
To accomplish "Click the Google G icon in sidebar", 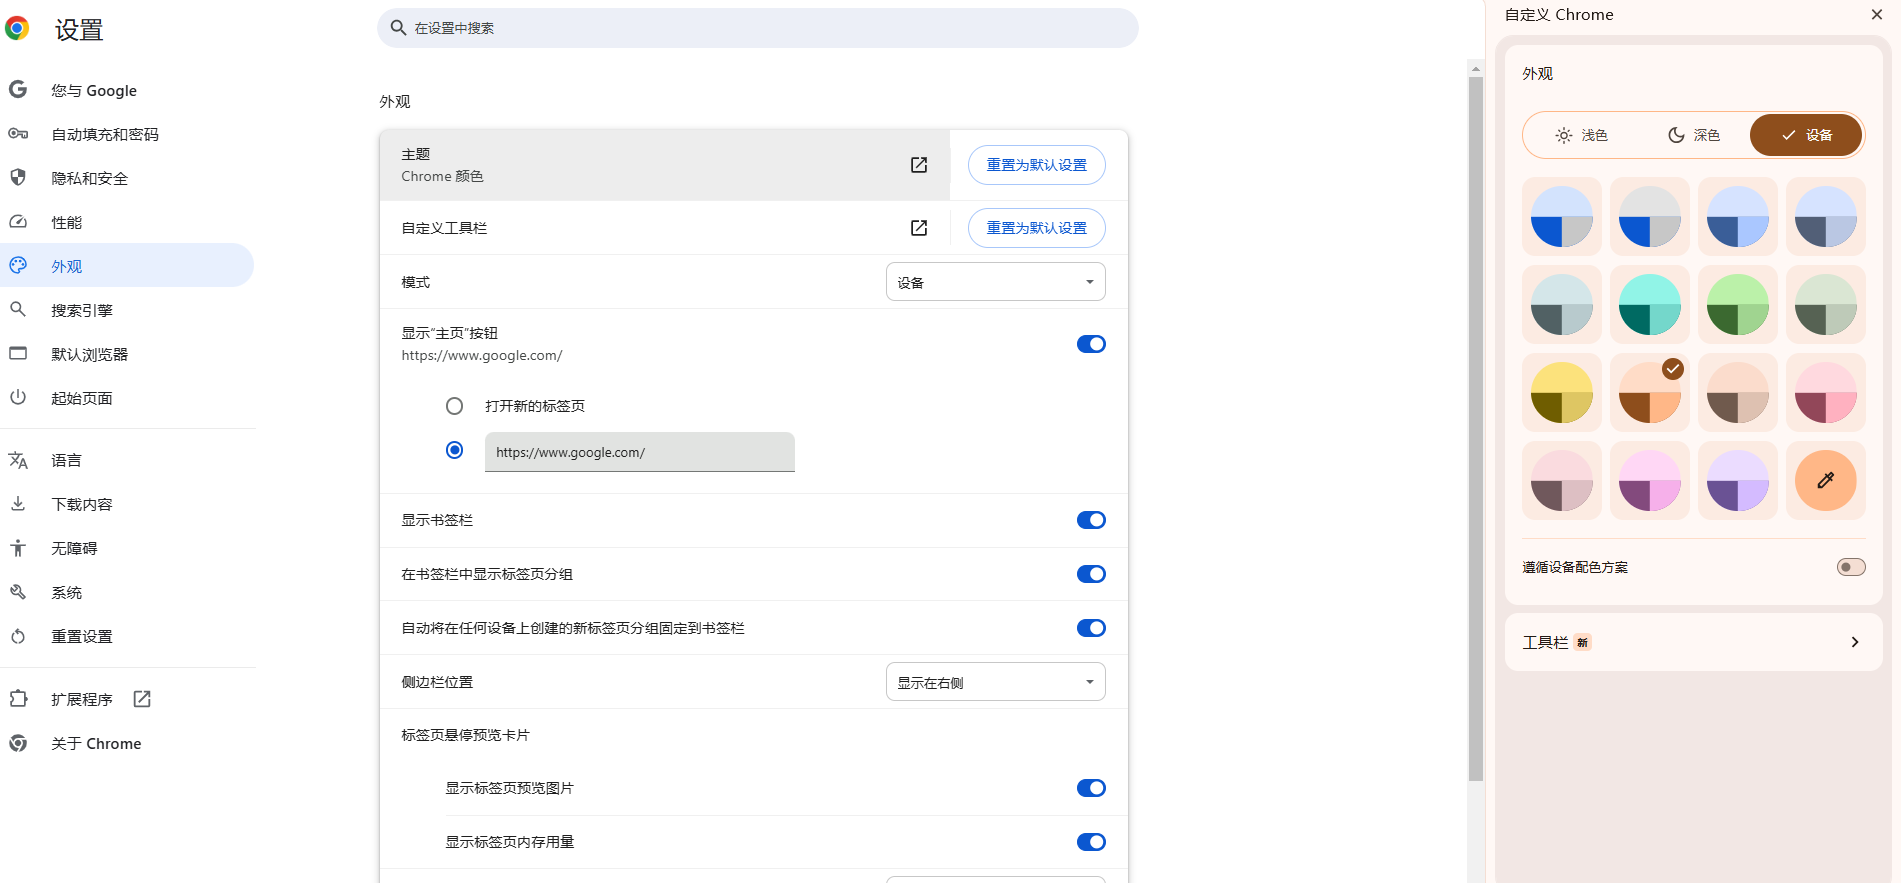I will point(18,90).
